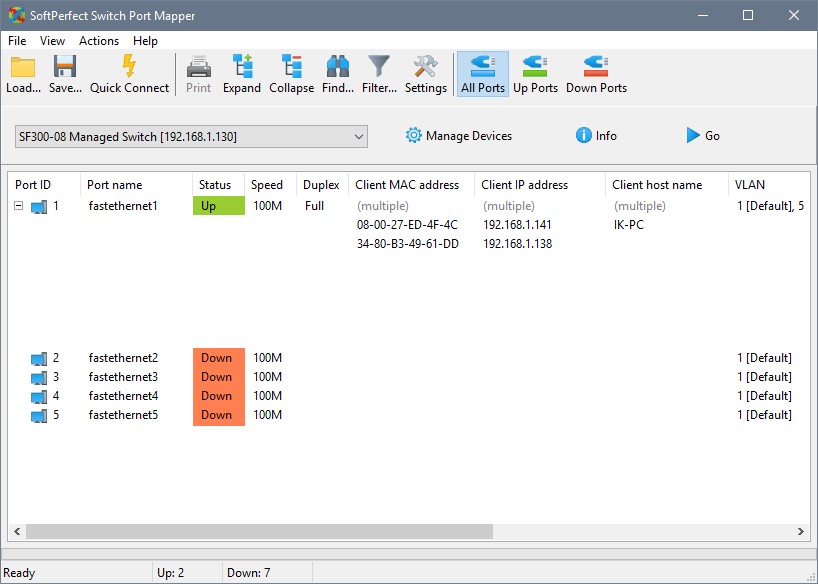Sort by Port ID column header

click(x=44, y=185)
